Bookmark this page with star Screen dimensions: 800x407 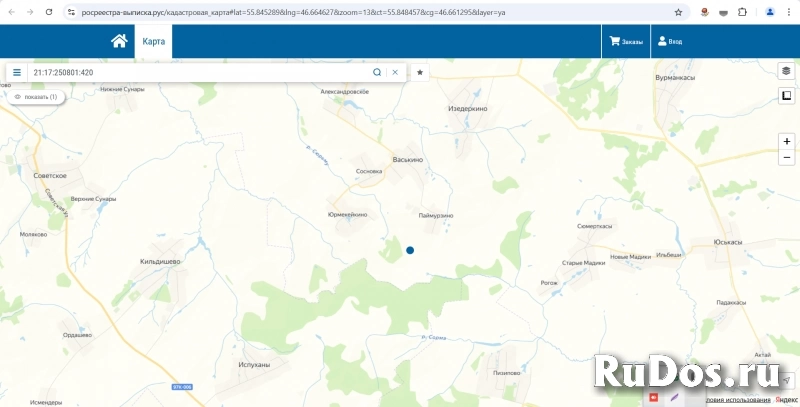(678, 12)
